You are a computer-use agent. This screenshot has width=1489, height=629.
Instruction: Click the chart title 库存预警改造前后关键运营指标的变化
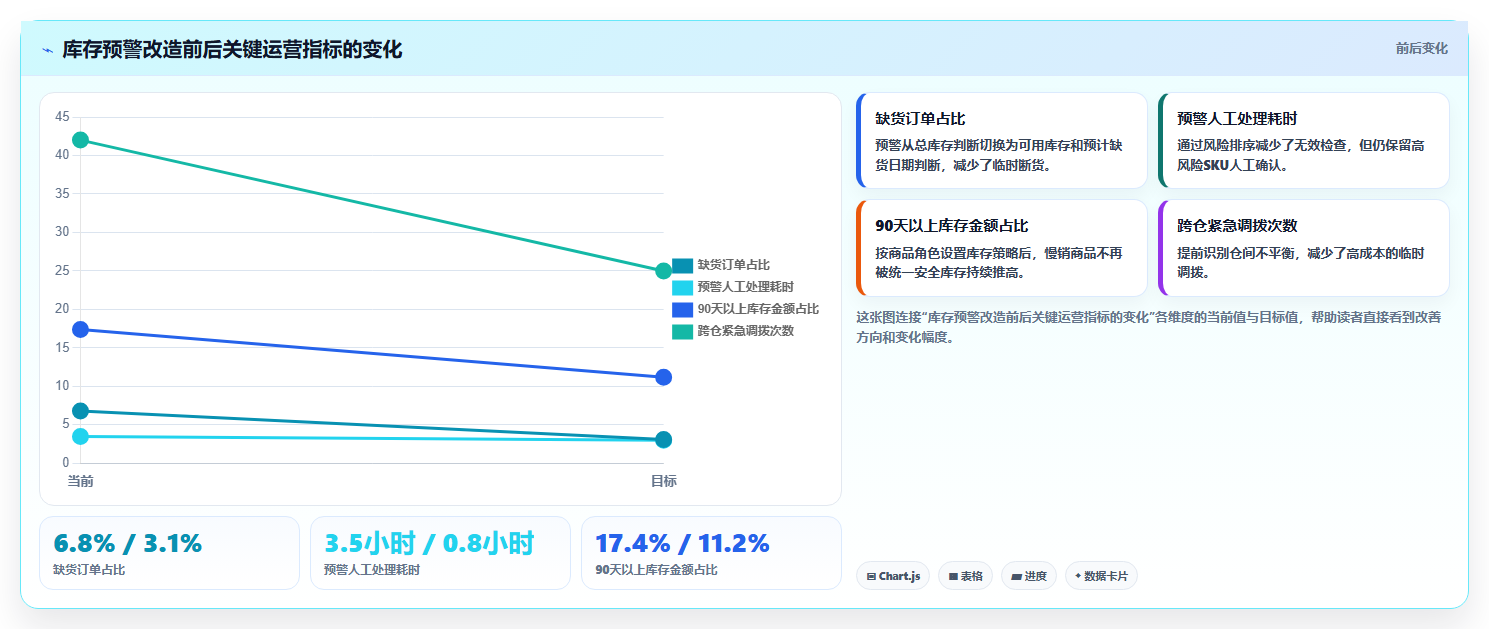(232, 50)
